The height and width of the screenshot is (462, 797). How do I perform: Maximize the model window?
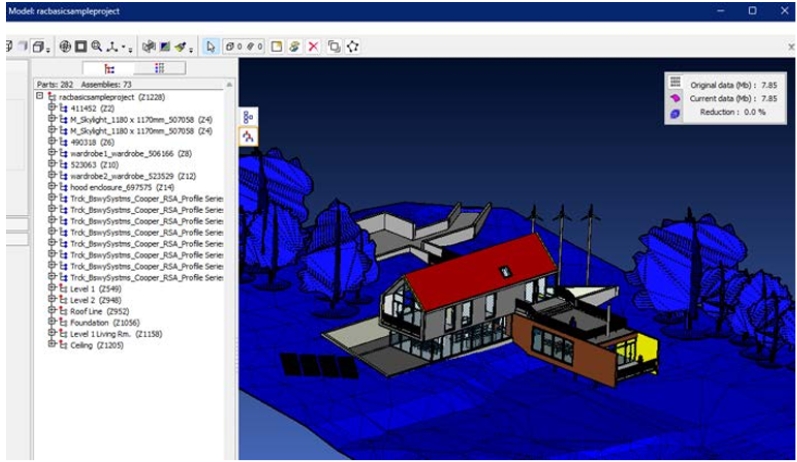click(752, 10)
